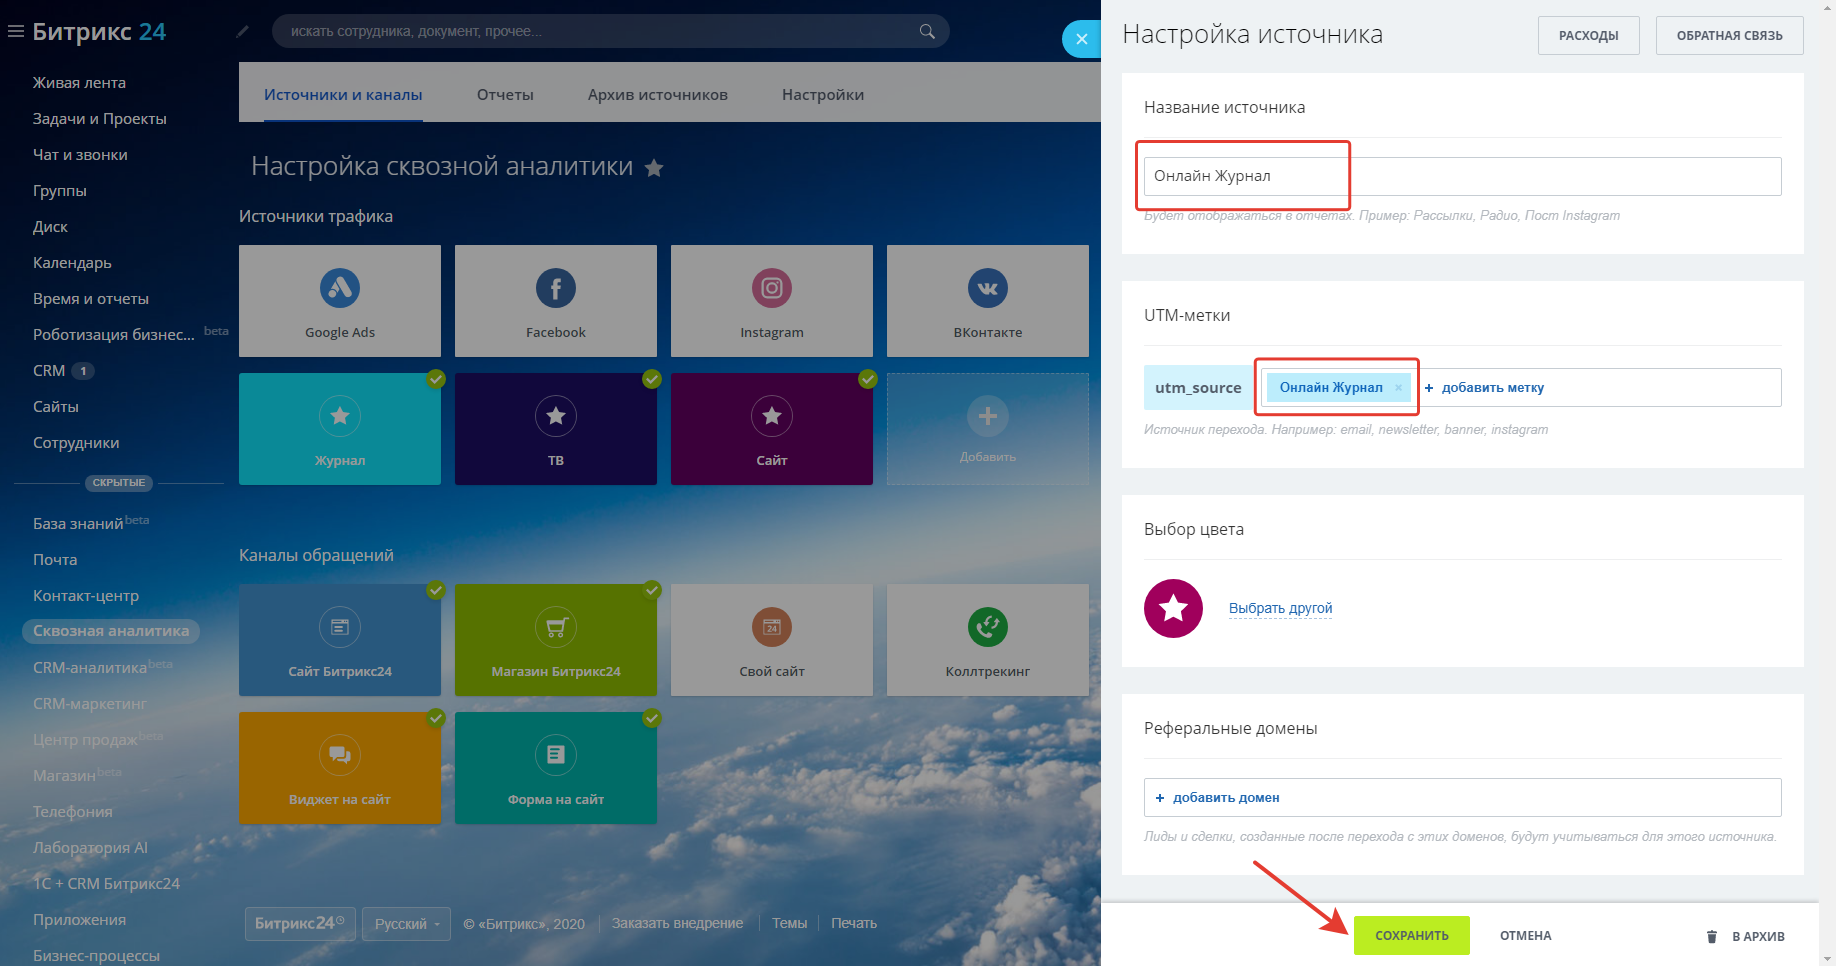Open Сотрудники in the sidebar
Screen dimensions: 1836x966
point(76,443)
